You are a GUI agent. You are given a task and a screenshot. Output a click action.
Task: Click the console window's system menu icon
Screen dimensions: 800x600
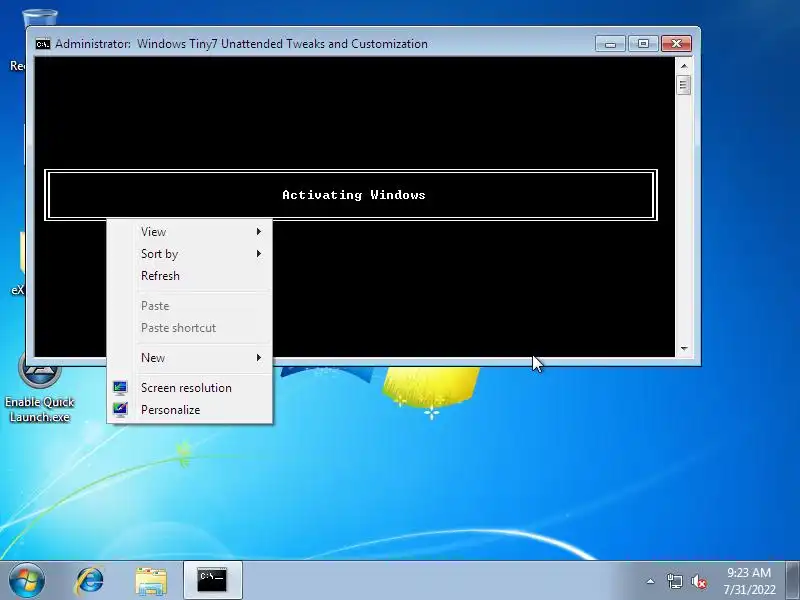coord(43,44)
